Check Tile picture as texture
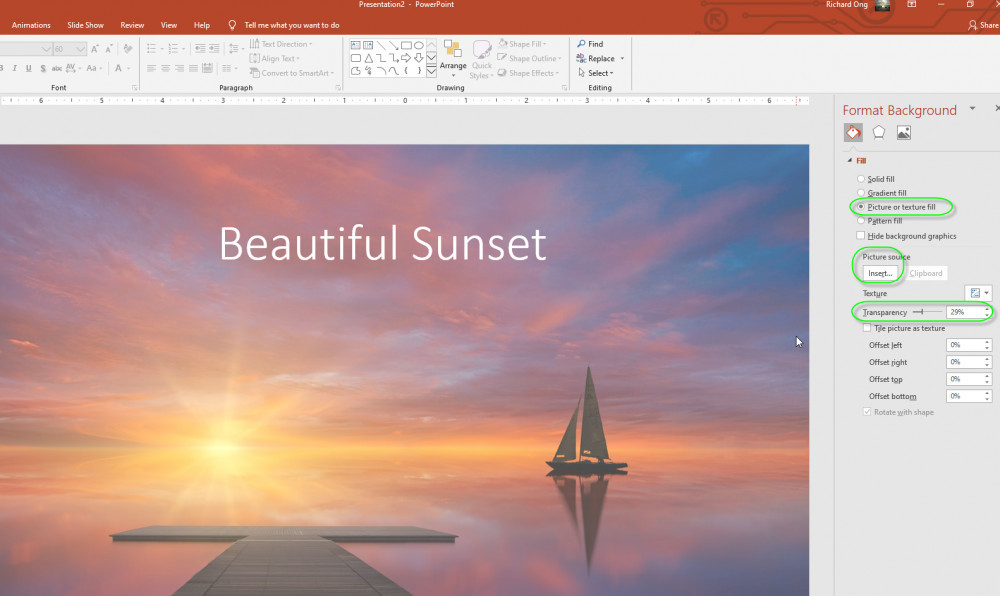The width and height of the screenshot is (1000, 596). pos(866,328)
